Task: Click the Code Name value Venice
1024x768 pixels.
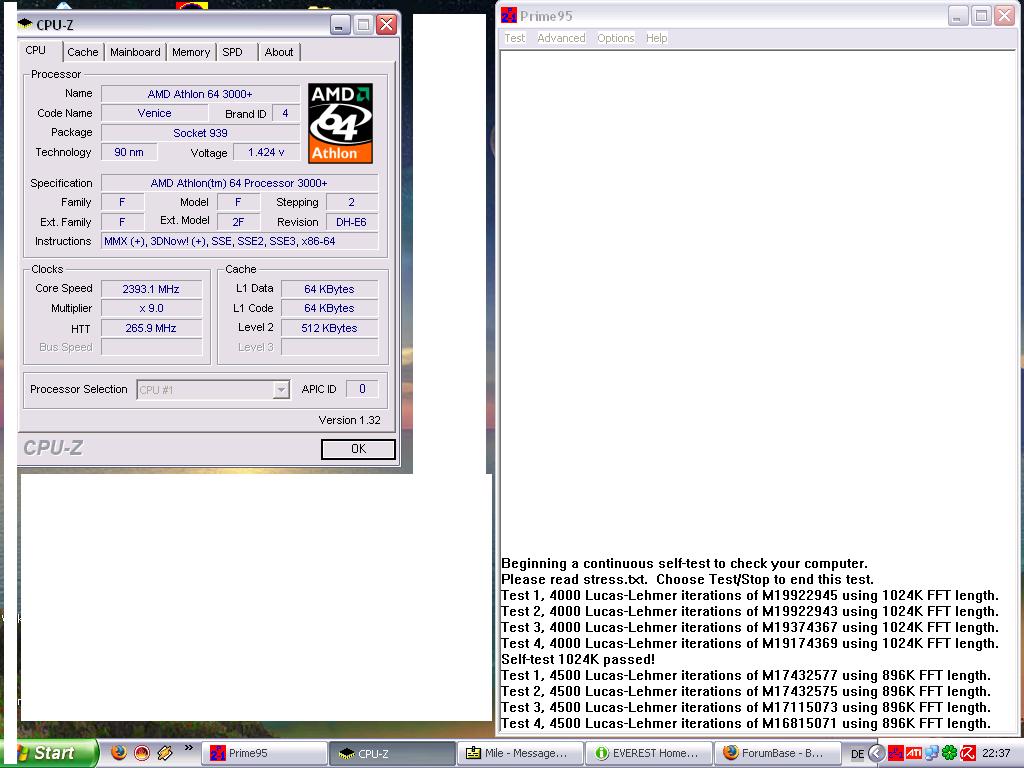Action: coord(155,113)
